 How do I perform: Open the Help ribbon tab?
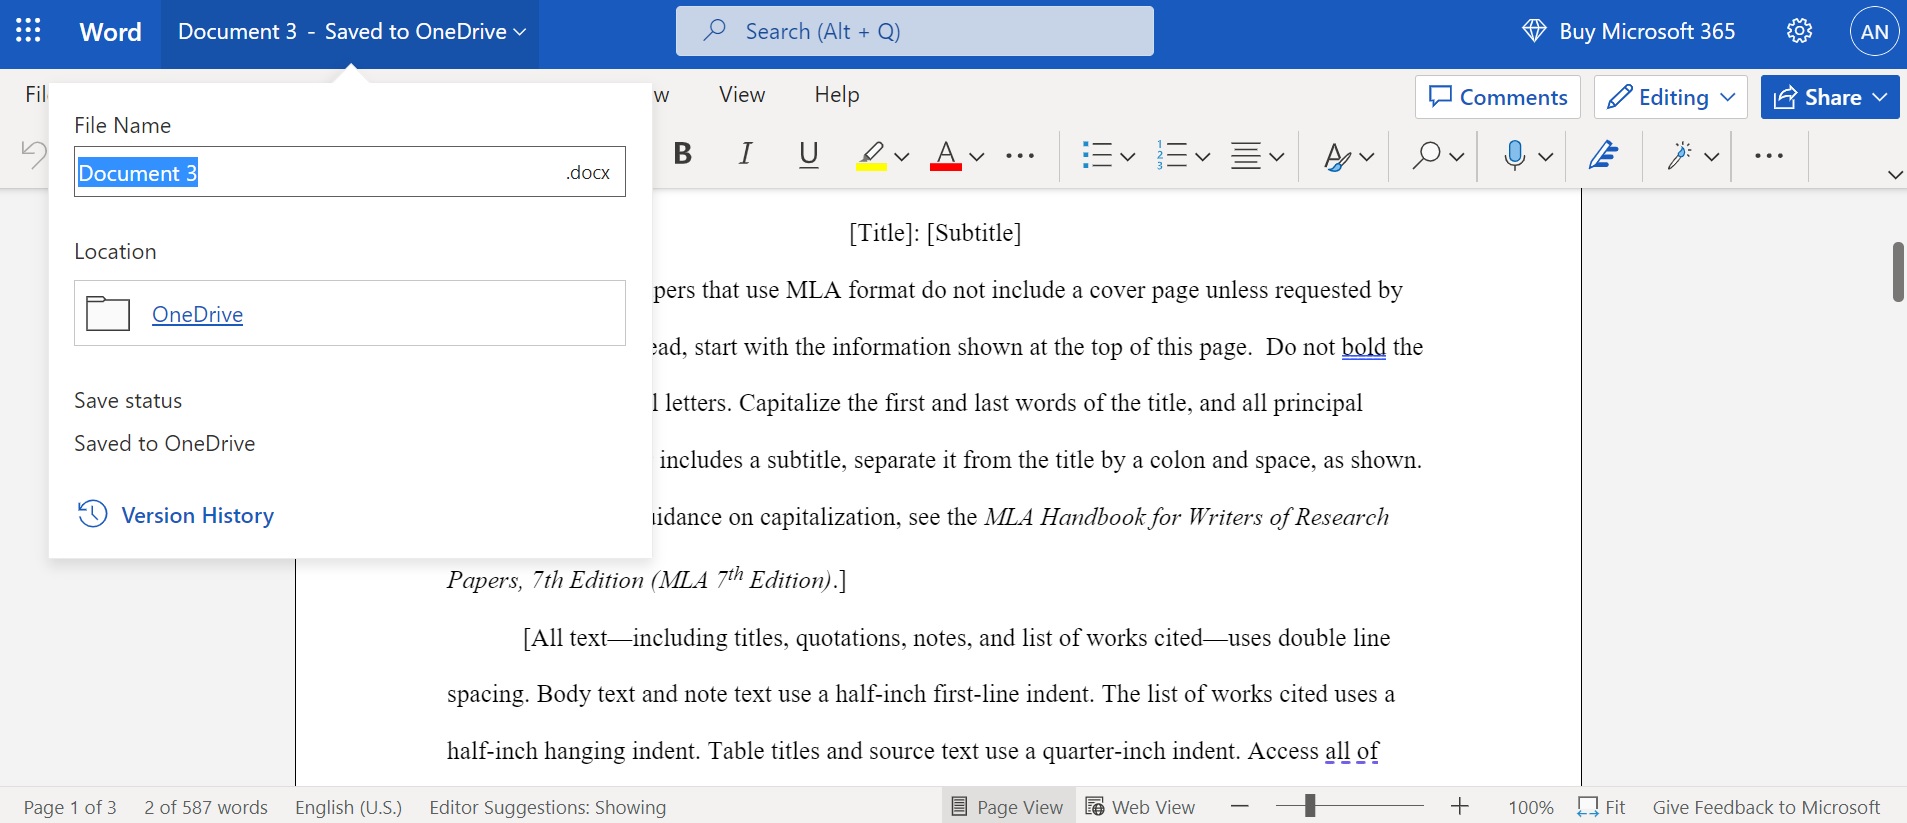point(836,94)
